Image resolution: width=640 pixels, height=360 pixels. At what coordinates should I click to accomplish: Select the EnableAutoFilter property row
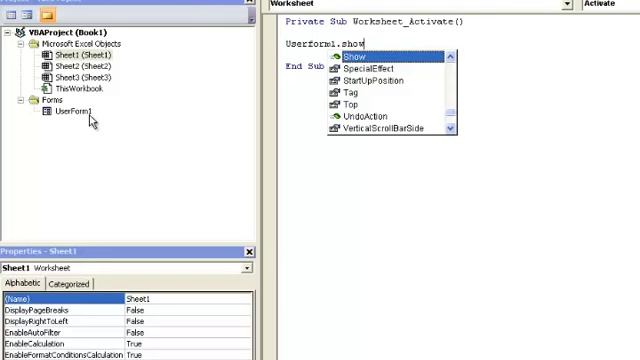(x=128, y=333)
